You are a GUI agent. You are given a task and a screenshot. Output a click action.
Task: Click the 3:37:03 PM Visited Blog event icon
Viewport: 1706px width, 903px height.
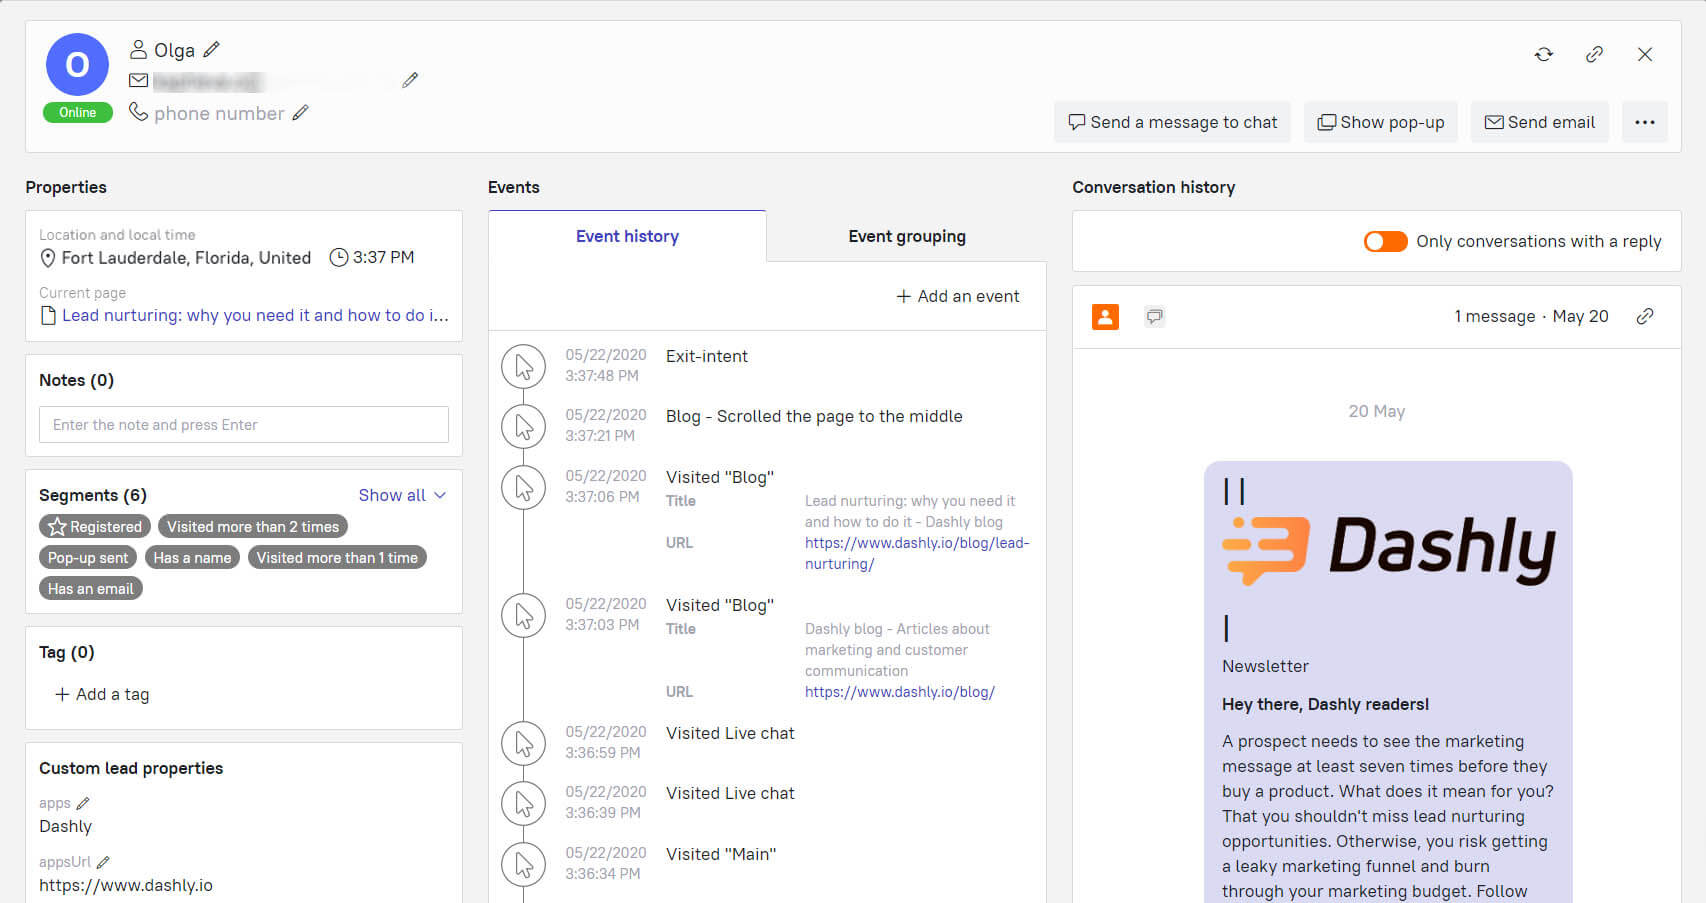coord(523,616)
